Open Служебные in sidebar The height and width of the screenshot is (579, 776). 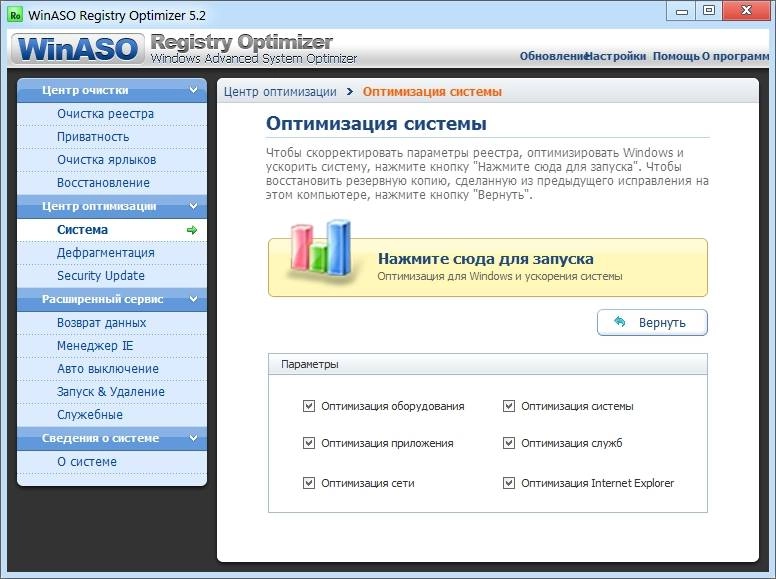pyautogui.click(x=112, y=415)
